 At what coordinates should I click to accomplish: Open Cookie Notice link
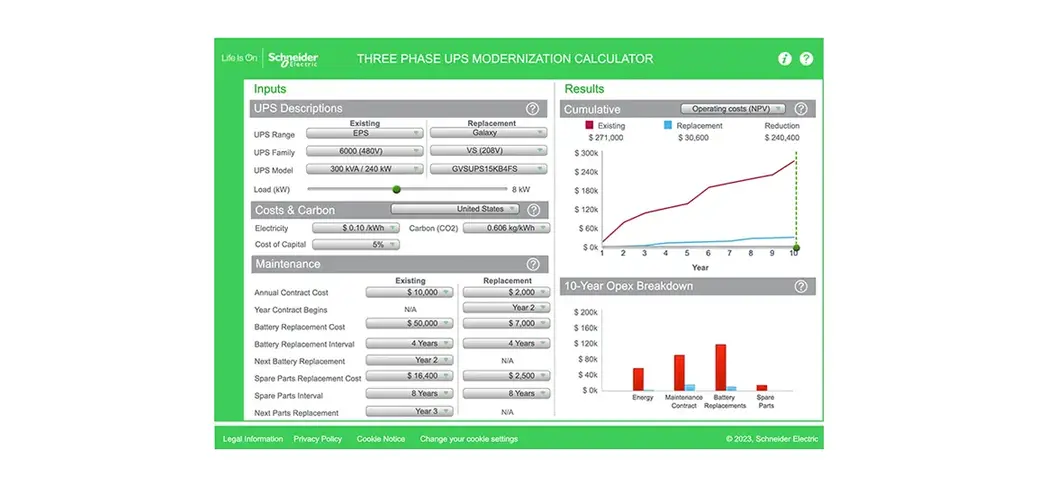(x=381, y=439)
